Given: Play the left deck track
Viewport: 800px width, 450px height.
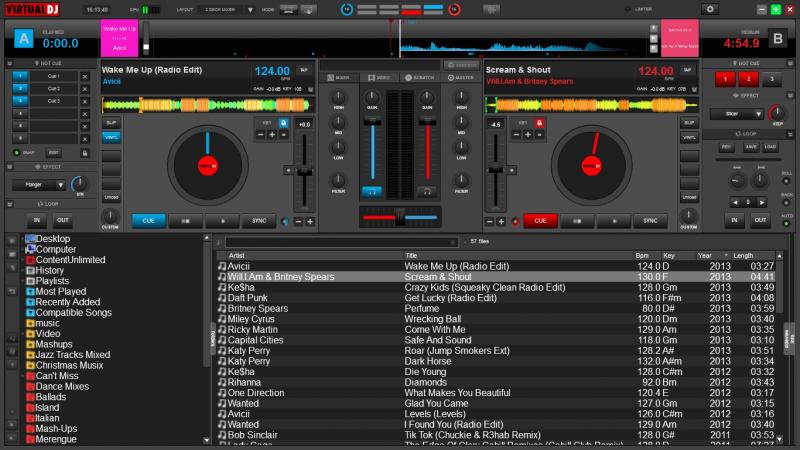Looking at the screenshot, I should 218,221.
